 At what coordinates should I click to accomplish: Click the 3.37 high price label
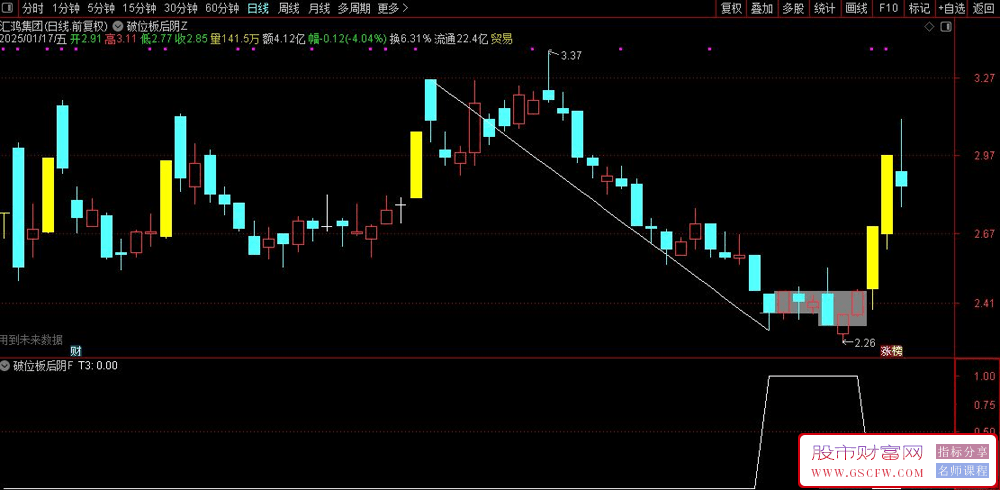570,56
